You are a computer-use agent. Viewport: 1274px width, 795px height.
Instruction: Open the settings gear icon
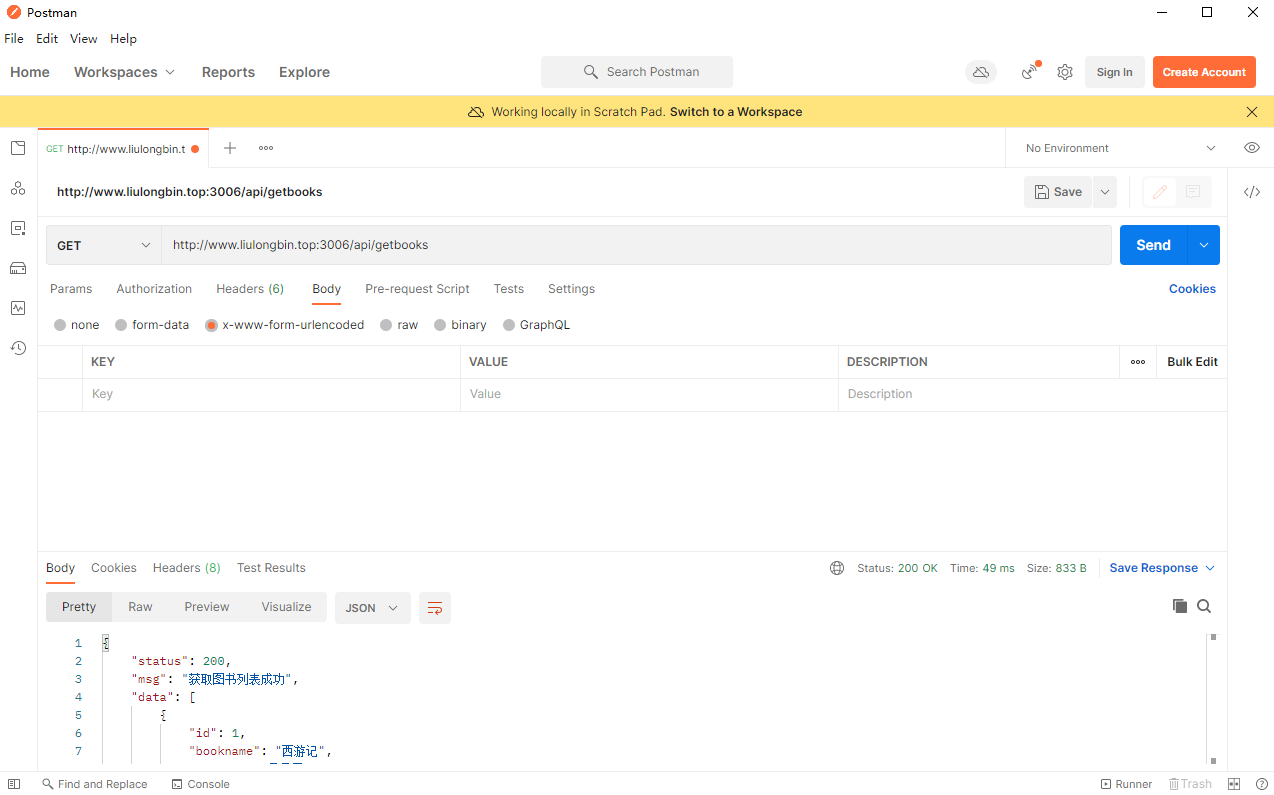[1065, 72]
